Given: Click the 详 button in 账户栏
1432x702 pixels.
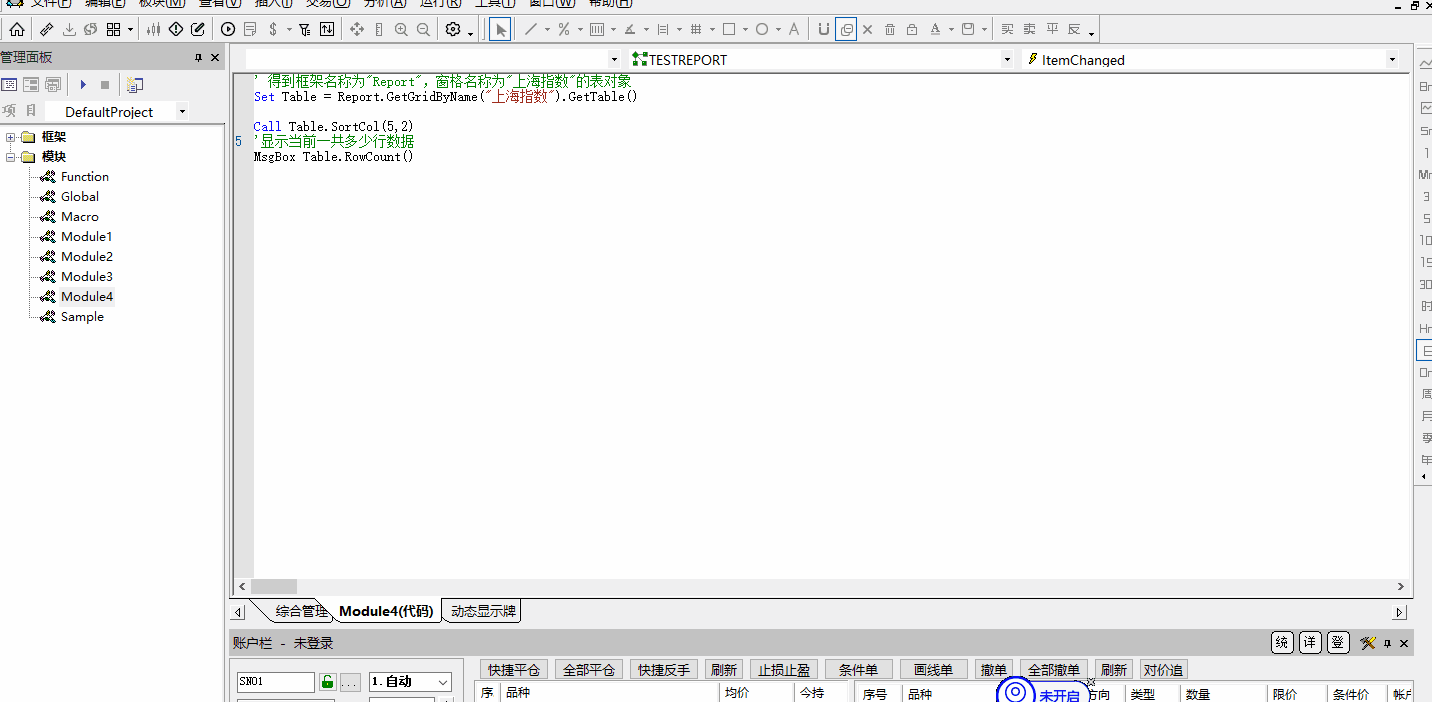Looking at the screenshot, I should click(1310, 643).
